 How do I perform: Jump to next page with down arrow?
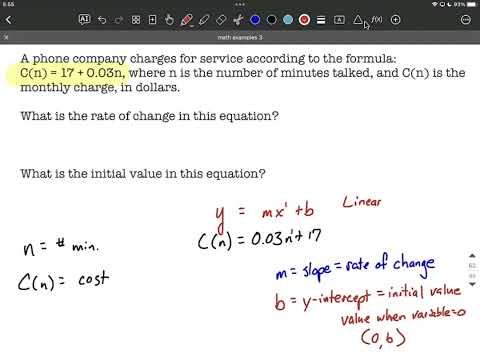pos(472,284)
